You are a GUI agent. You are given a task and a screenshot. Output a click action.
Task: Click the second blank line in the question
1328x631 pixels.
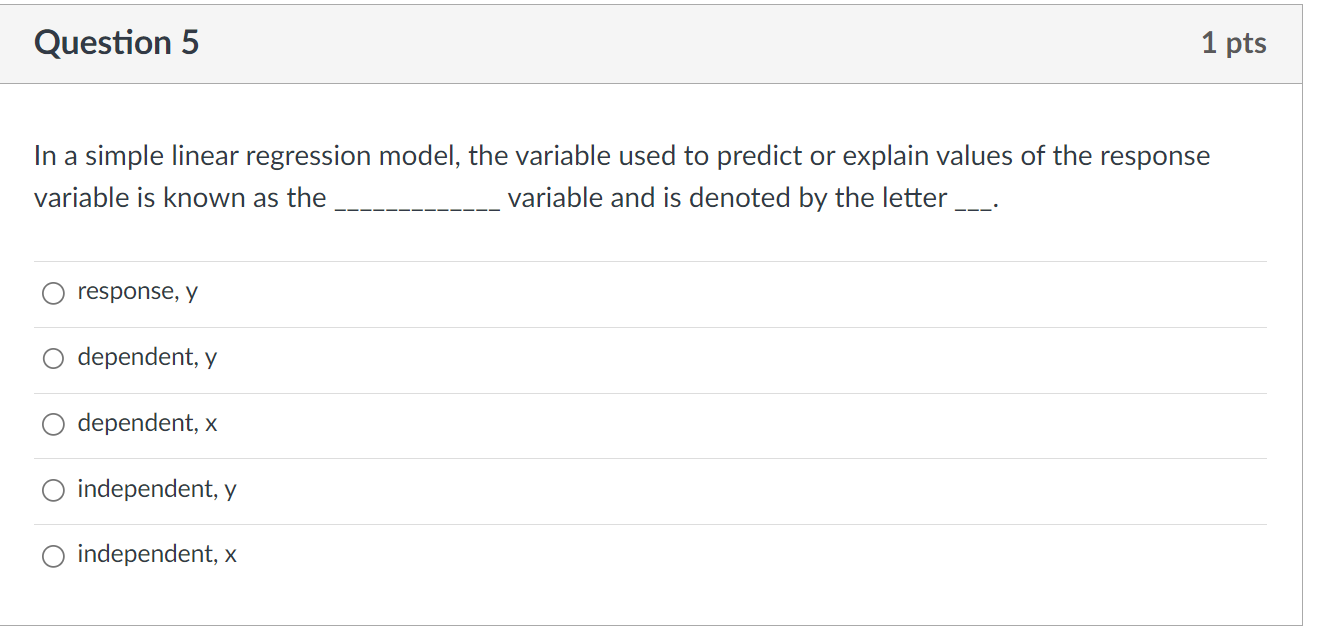974,202
